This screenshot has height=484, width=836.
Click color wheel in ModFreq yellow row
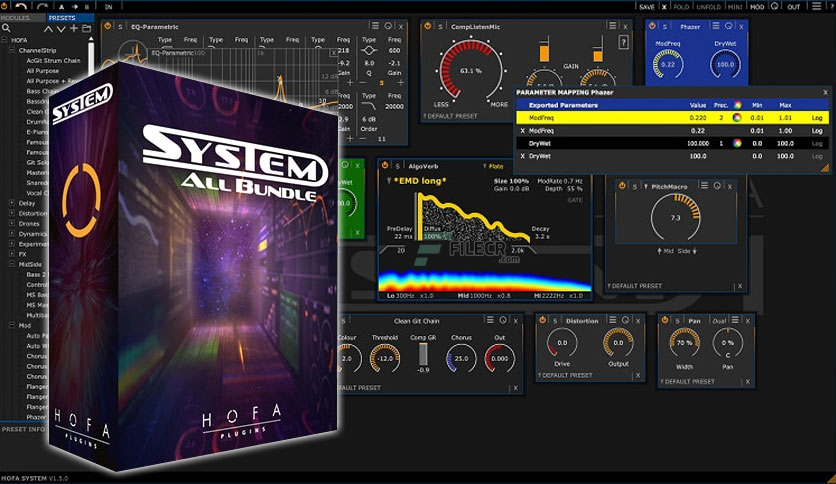point(737,118)
